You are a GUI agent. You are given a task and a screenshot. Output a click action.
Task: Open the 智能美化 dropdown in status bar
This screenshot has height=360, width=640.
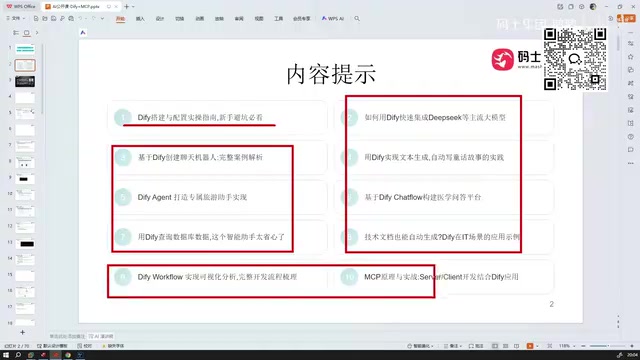420,346
